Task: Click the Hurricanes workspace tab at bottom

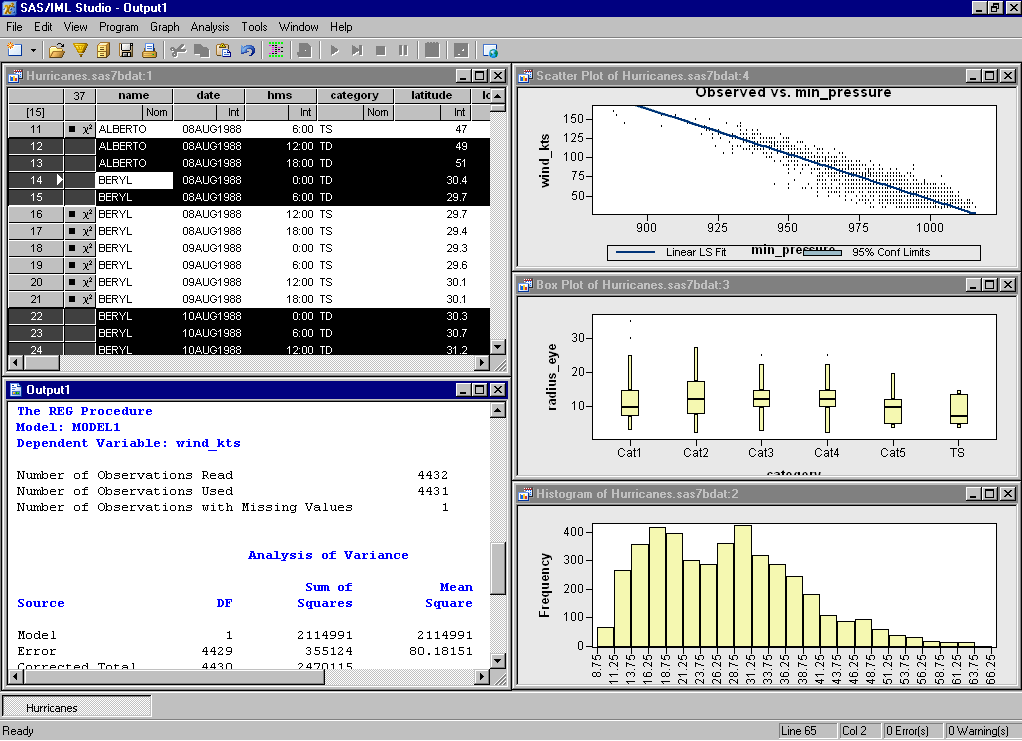Action: pyautogui.click(x=77, y=707)
